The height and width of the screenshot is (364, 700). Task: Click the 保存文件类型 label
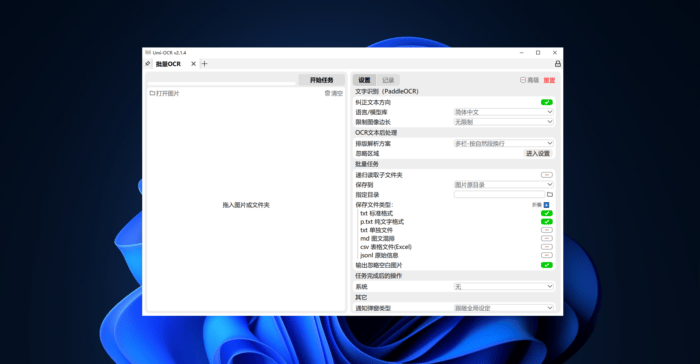click(x=374, y=205)
